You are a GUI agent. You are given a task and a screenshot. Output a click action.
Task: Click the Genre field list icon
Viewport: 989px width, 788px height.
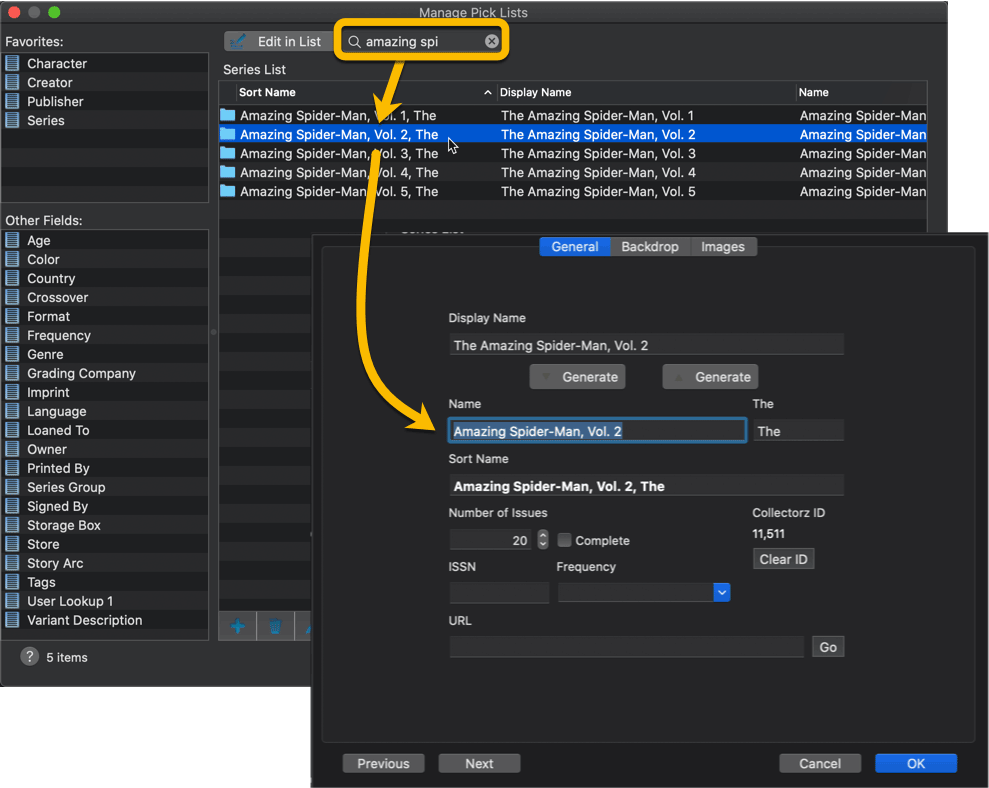click(x=12, y=354)
